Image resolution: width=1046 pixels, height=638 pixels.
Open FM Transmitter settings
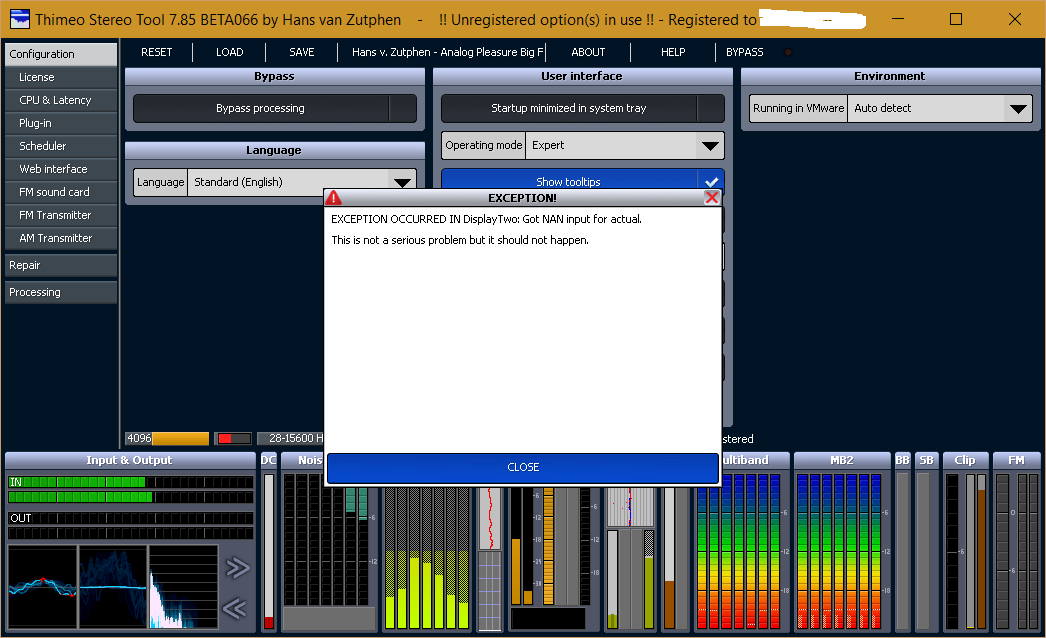(61, 216)
